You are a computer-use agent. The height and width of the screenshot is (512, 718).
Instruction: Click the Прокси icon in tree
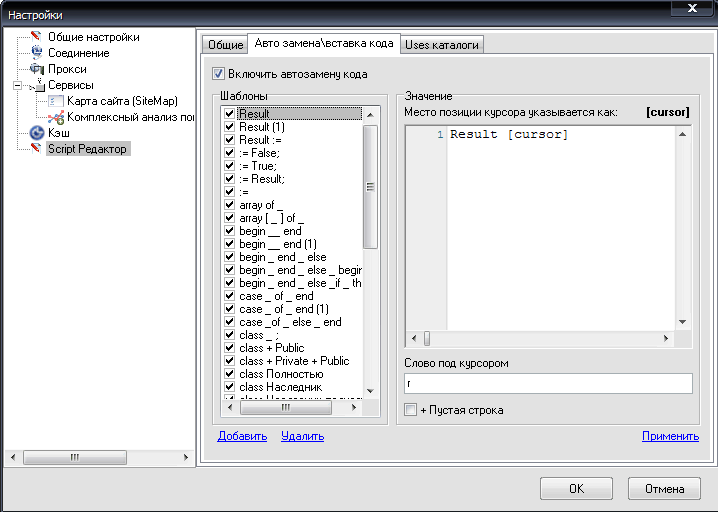[36, 69]
